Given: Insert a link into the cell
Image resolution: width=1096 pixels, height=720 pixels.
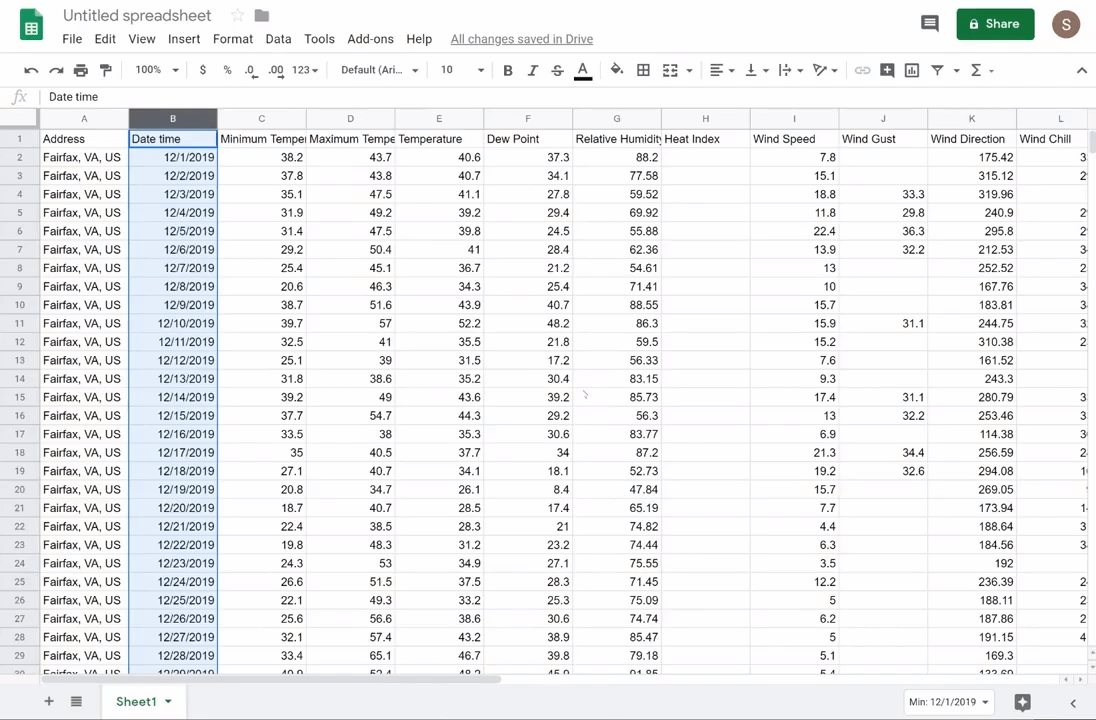Looking at the screenshot, I should [862, 70].
